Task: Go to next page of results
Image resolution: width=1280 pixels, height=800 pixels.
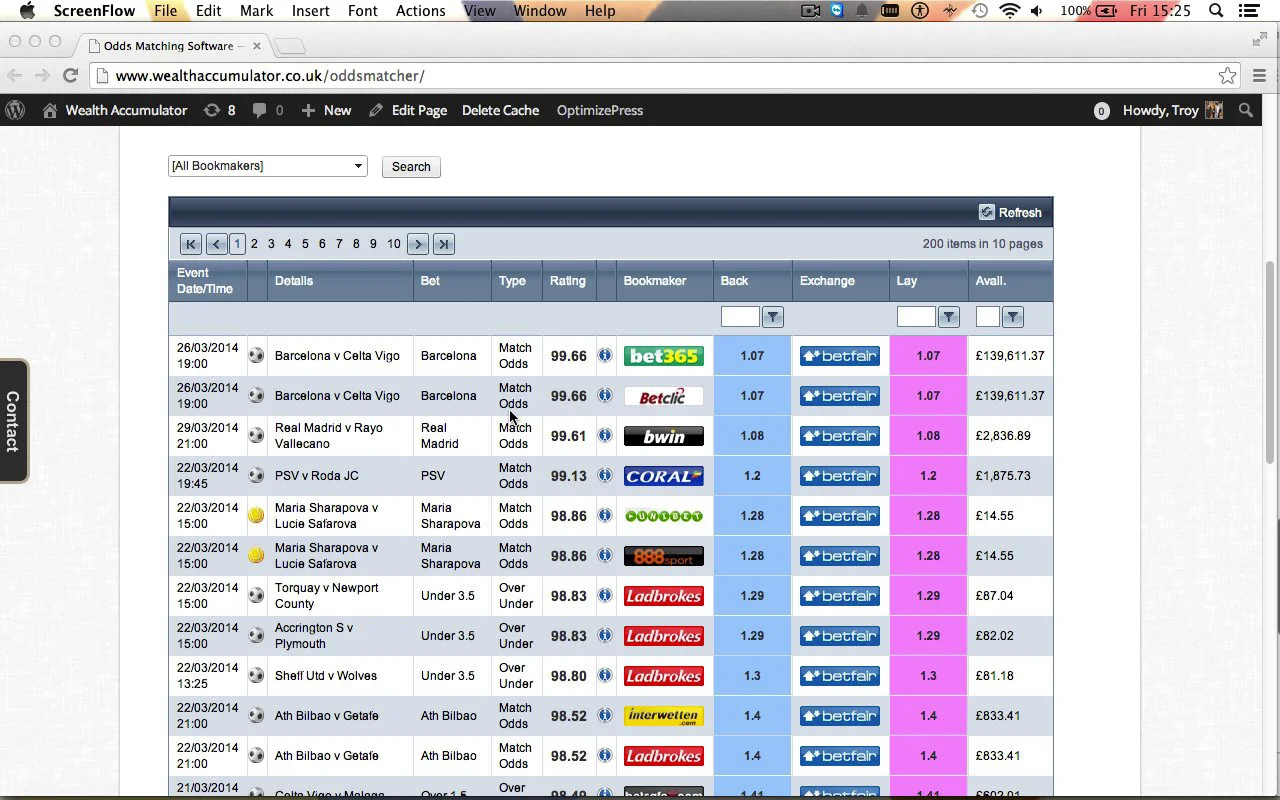Action: pyautogui.click(x=418, y=244)
